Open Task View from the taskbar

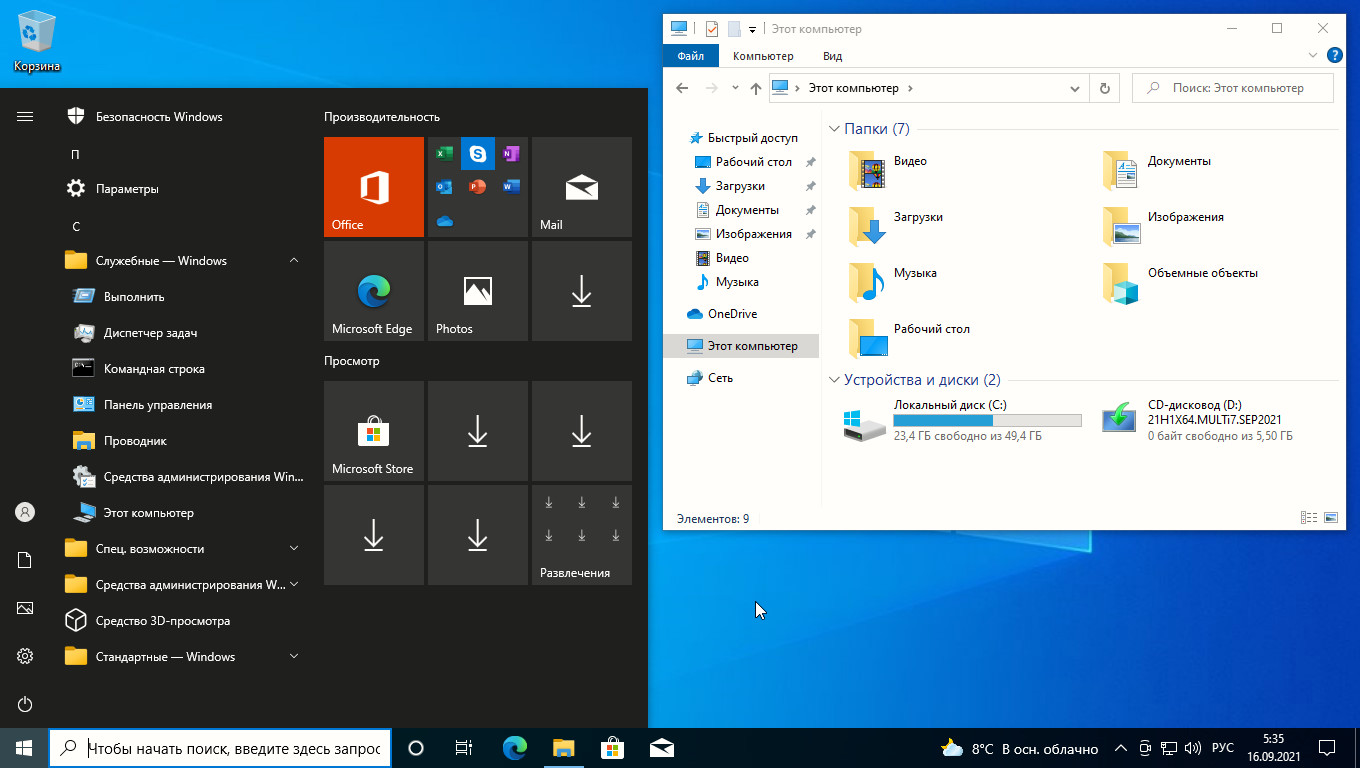click(x=464, y=748)
